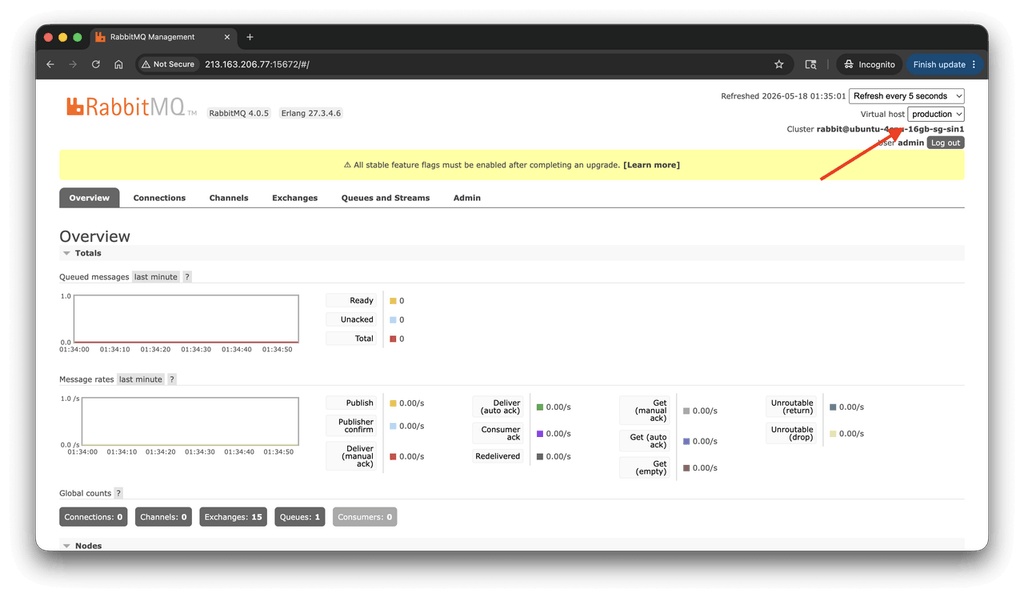Click the yellow Ready color swatch

click(393, 301)
